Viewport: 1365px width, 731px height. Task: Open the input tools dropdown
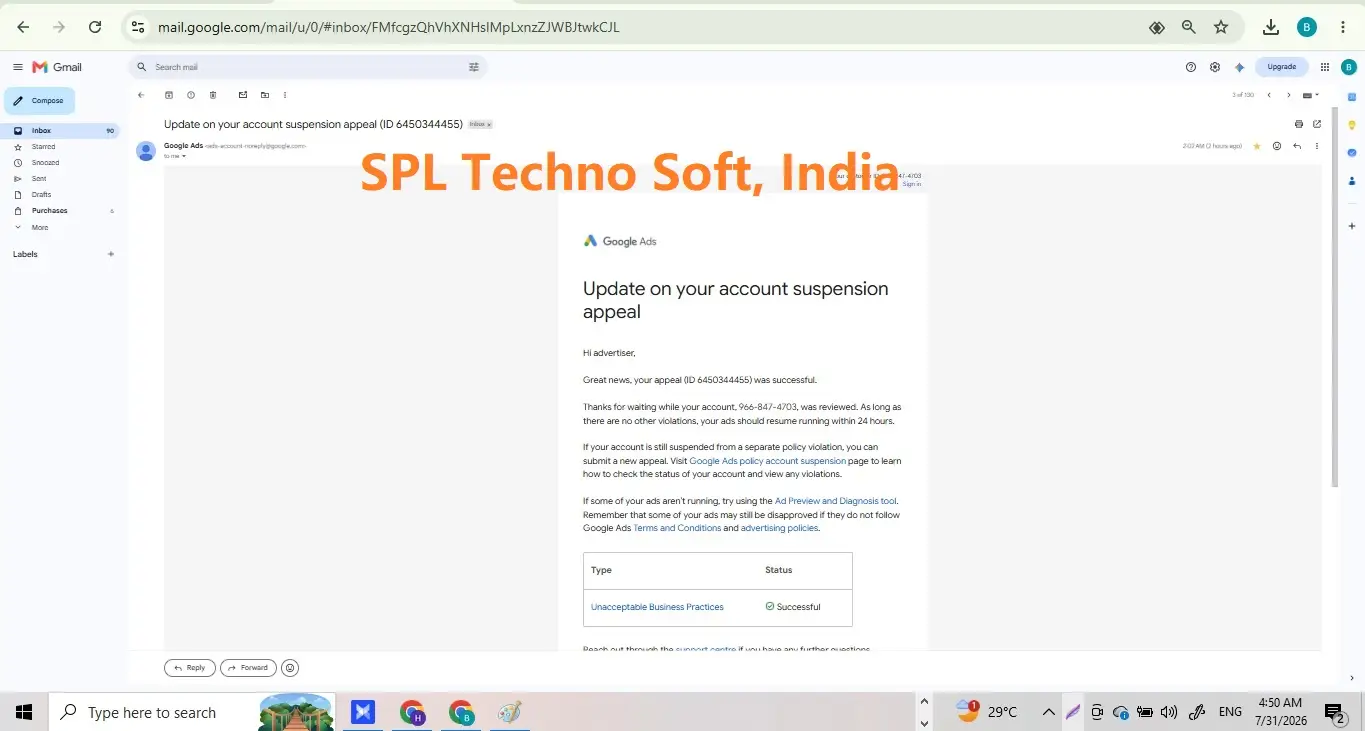click(1311, 95)
